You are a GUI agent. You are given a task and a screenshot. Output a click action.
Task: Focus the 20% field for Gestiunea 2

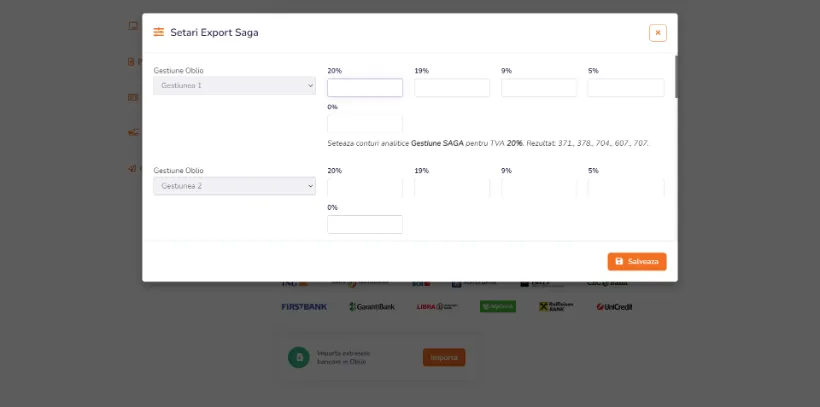click(x=365, y=188)
